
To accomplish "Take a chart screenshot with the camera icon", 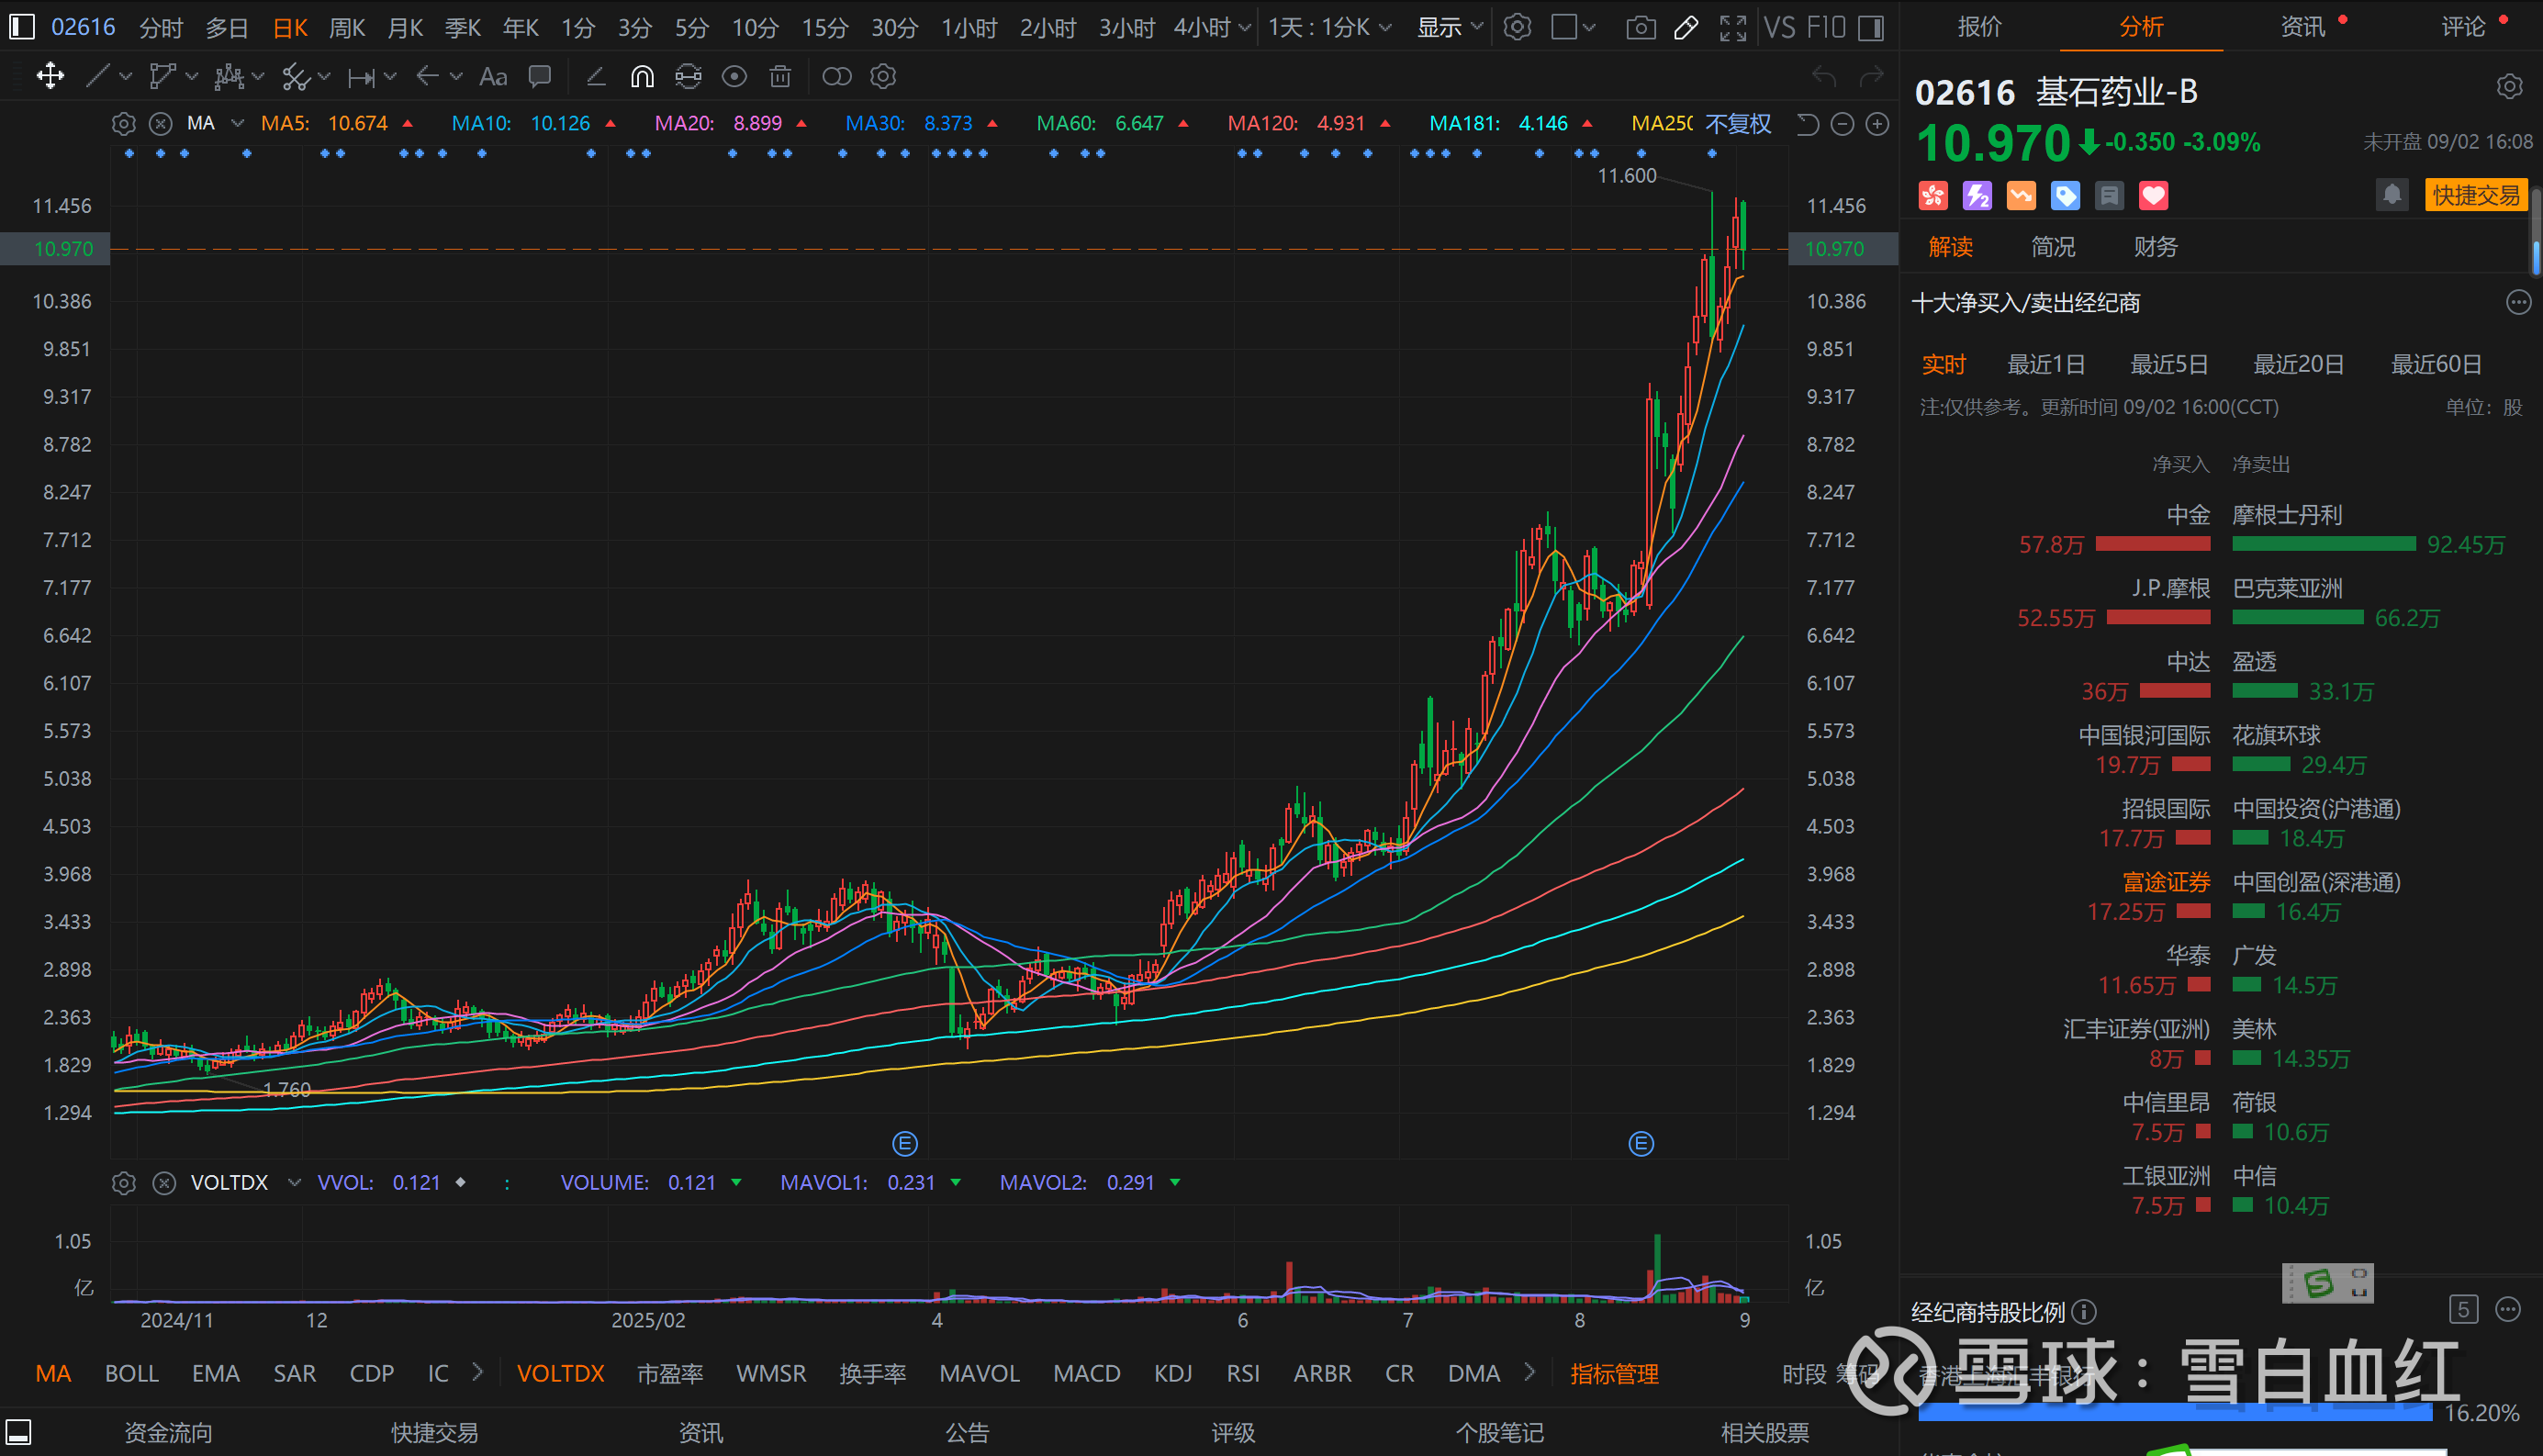I will (1640, 28).
